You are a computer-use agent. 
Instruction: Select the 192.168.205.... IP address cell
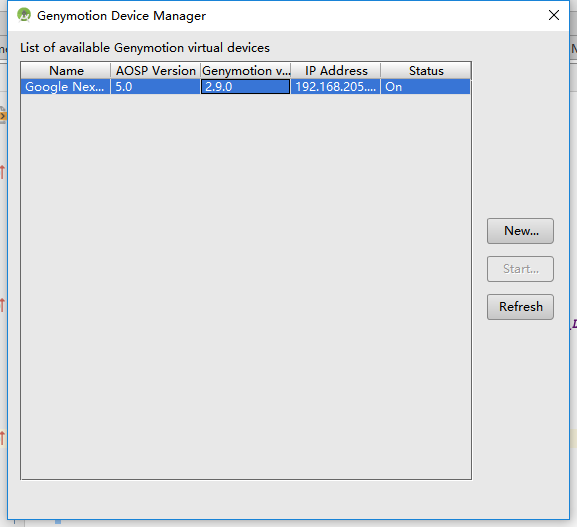pyautogui.click(x=336, y=87)
